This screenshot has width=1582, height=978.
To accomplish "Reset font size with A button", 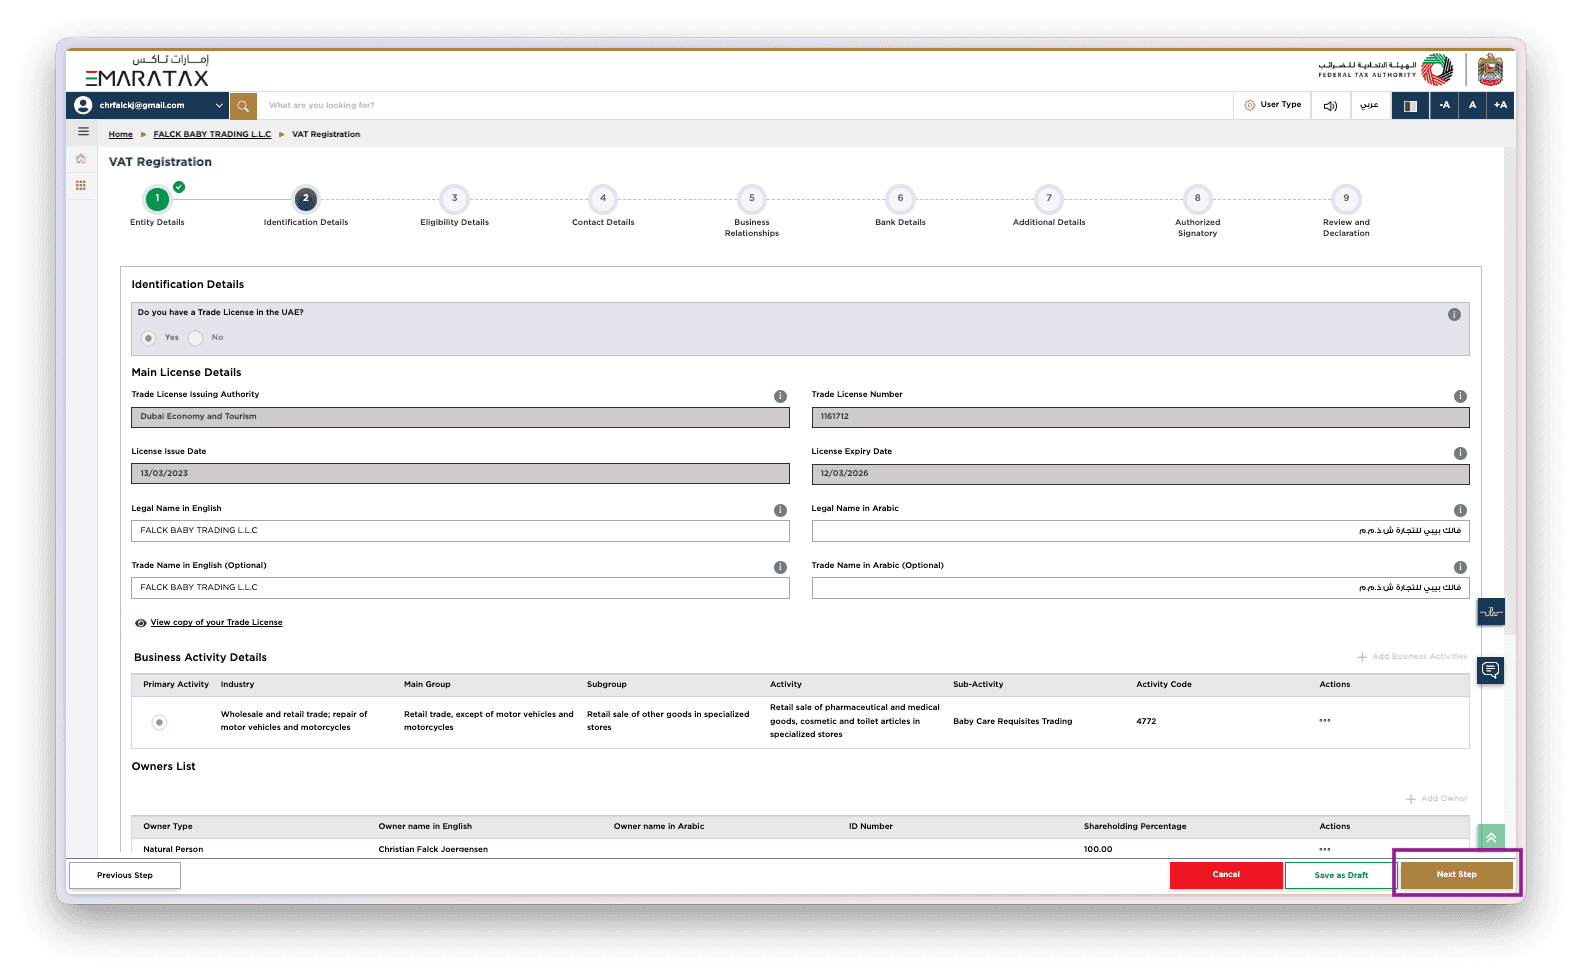I will [x=1472, y=105].
